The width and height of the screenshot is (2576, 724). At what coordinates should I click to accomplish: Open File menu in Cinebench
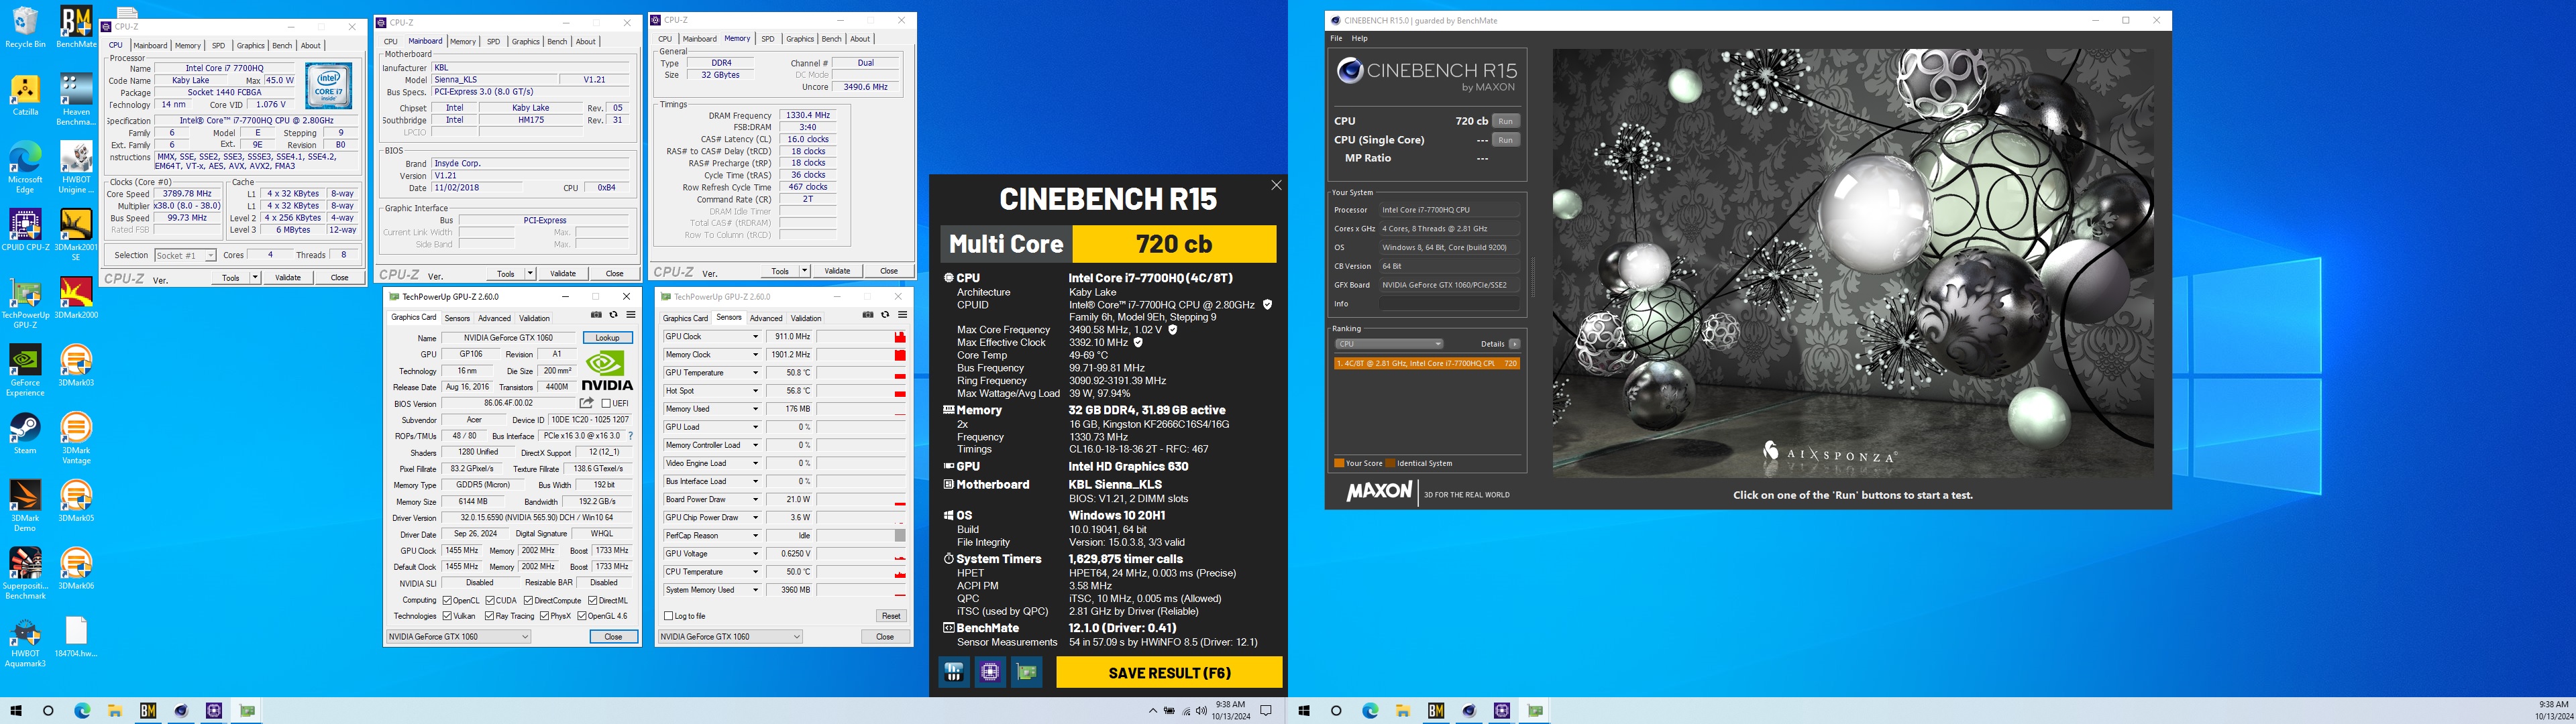(x=1336, y=38)
